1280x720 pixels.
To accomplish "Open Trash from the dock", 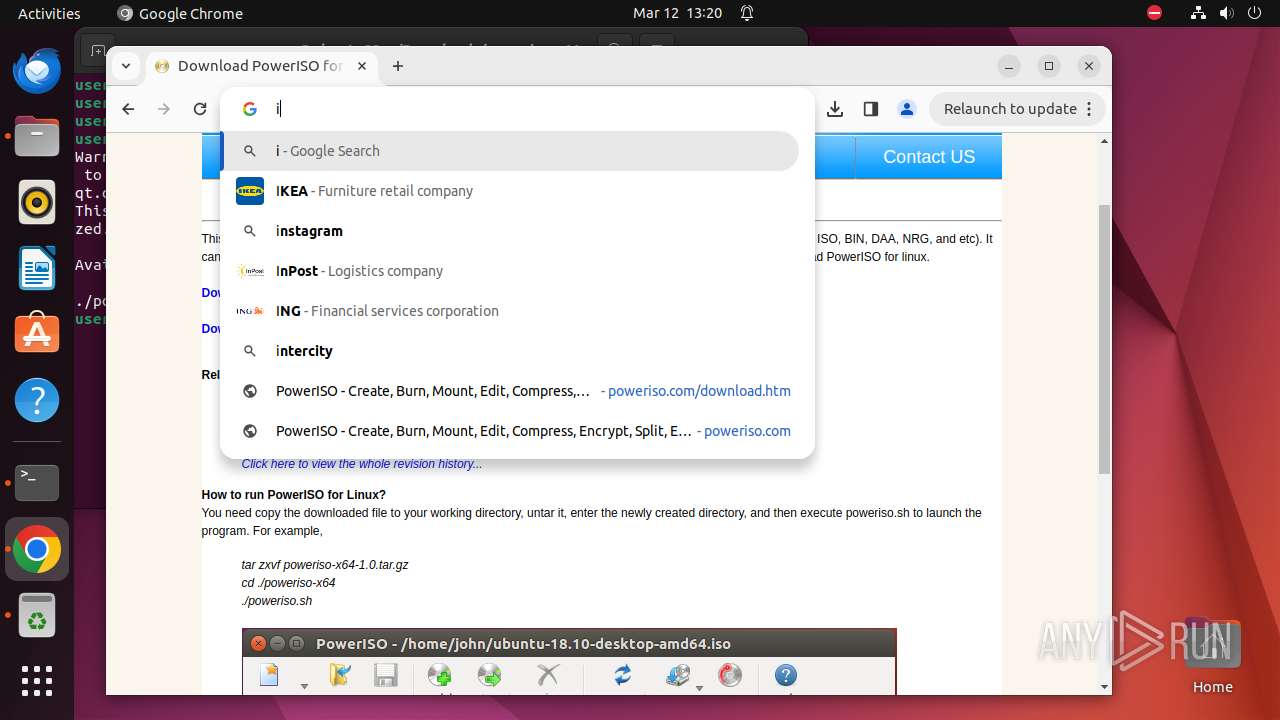I will pos(37,615).
